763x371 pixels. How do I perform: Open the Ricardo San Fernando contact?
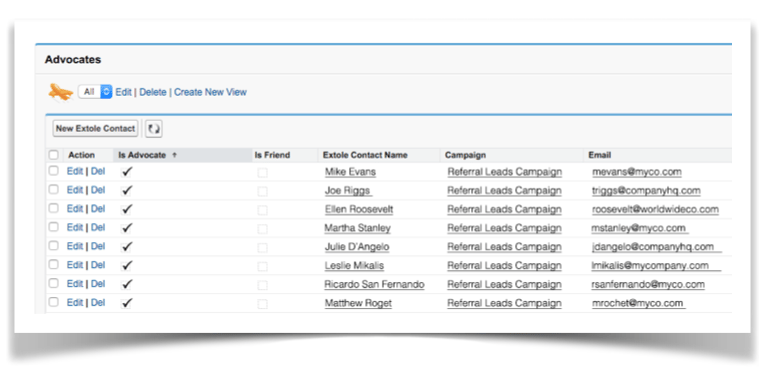point(375,284)
